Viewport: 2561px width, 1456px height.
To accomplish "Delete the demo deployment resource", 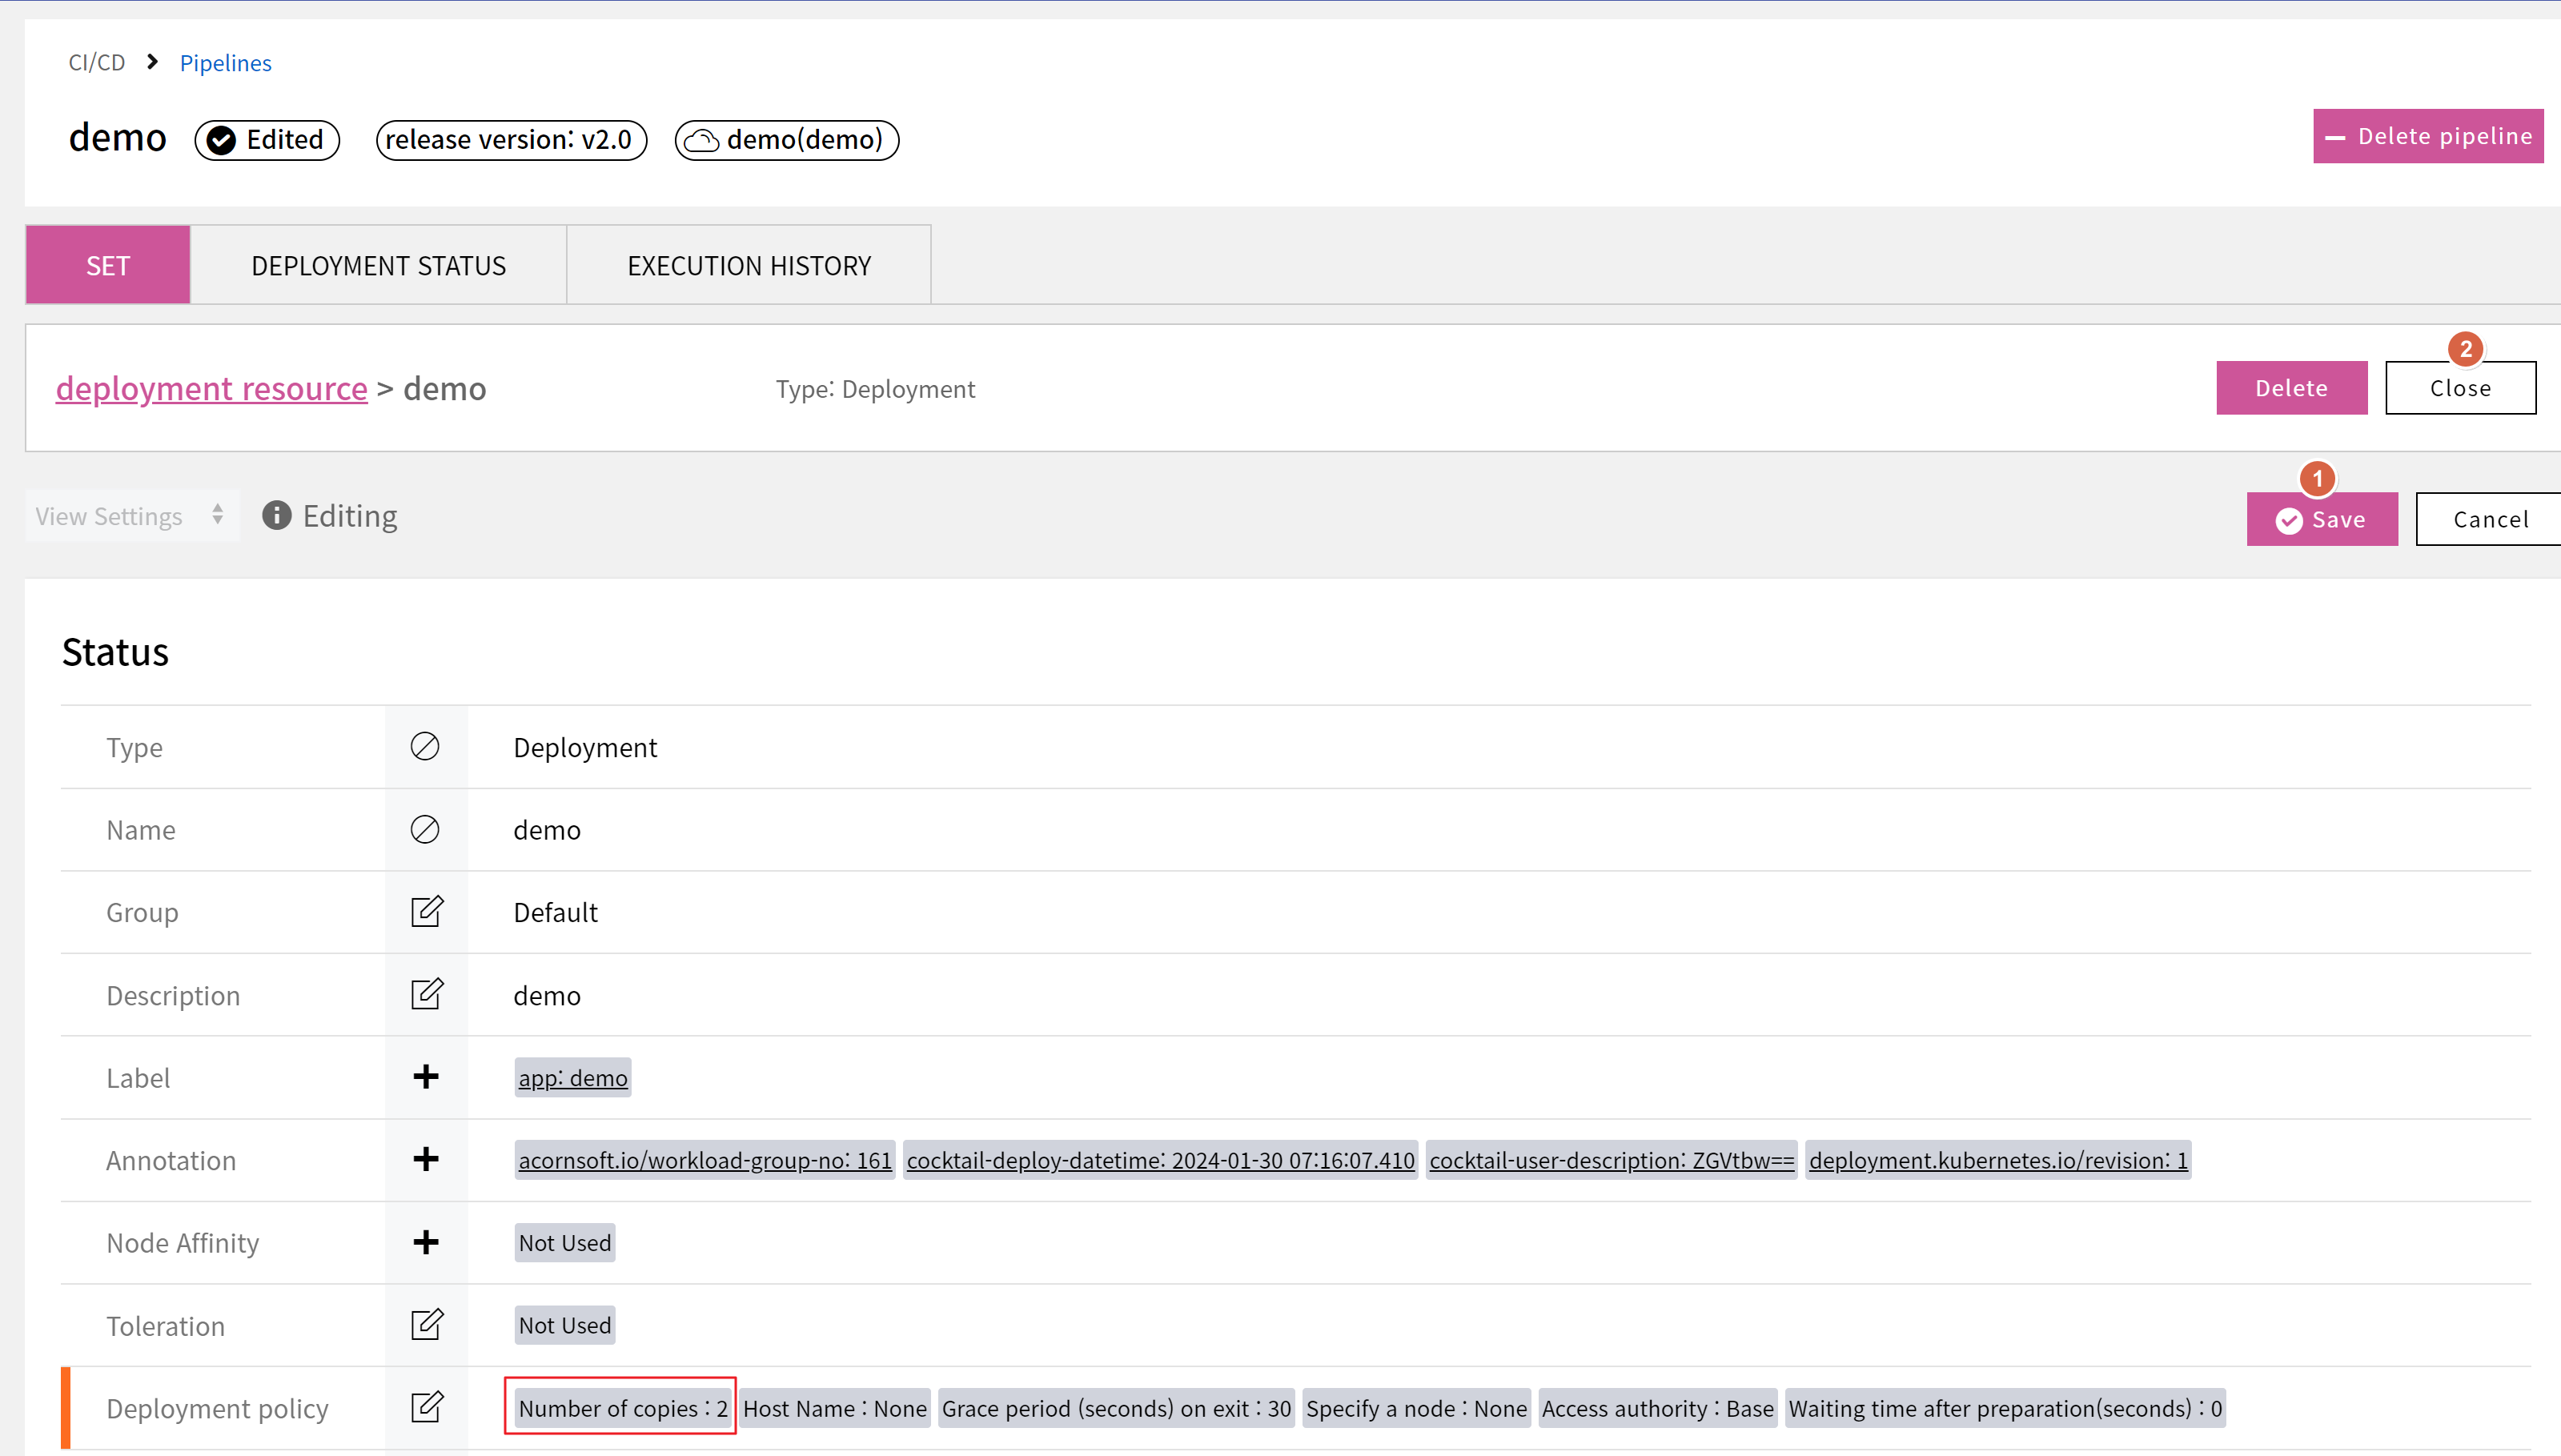I will click(x=2291, y=388).
